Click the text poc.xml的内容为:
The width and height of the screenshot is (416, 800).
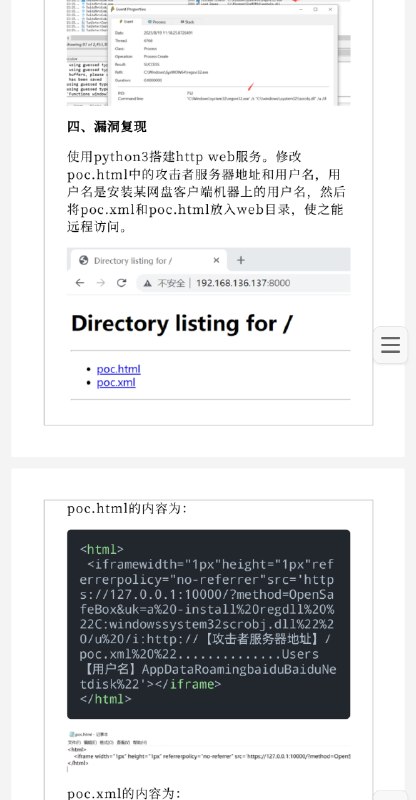pyautogui.click(x=124, y=793)
